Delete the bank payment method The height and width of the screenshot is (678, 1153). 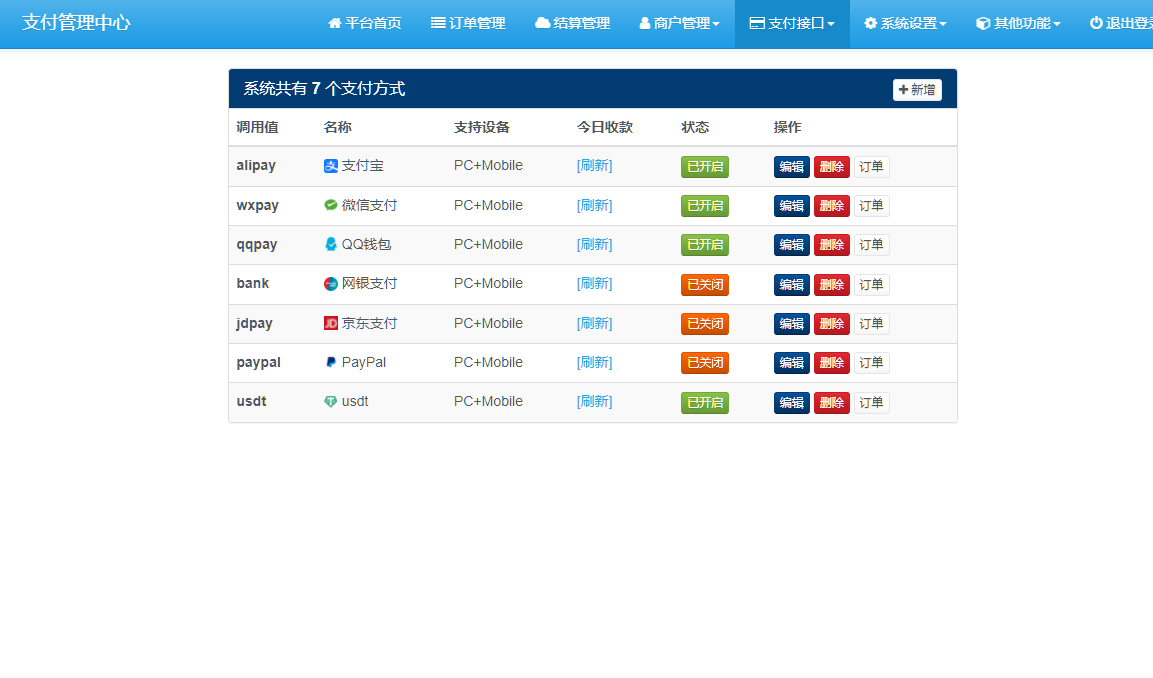point(832,285)
